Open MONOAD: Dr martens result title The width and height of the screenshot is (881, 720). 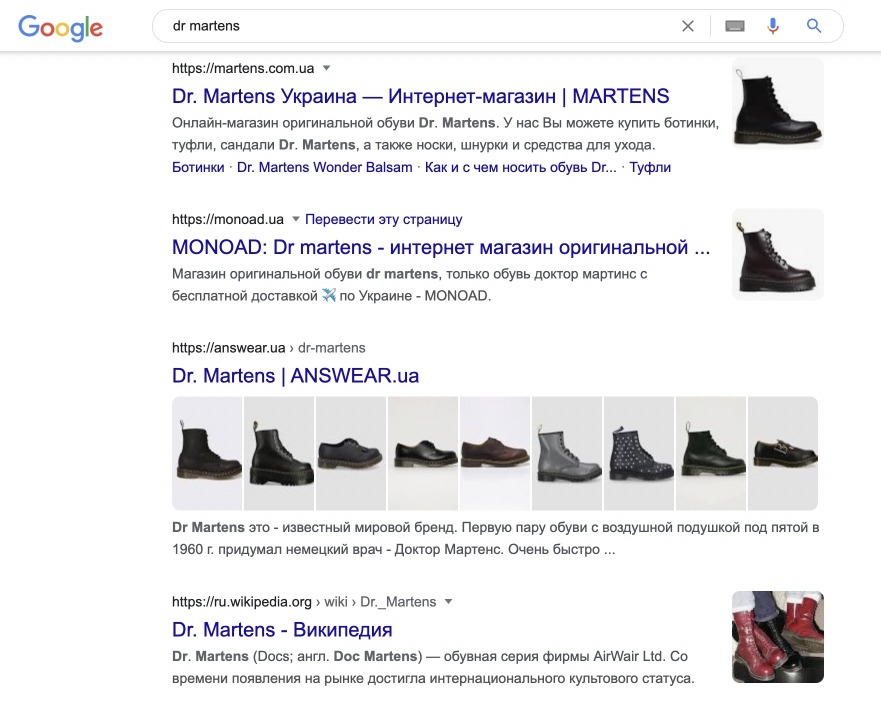tap(441, 247)
